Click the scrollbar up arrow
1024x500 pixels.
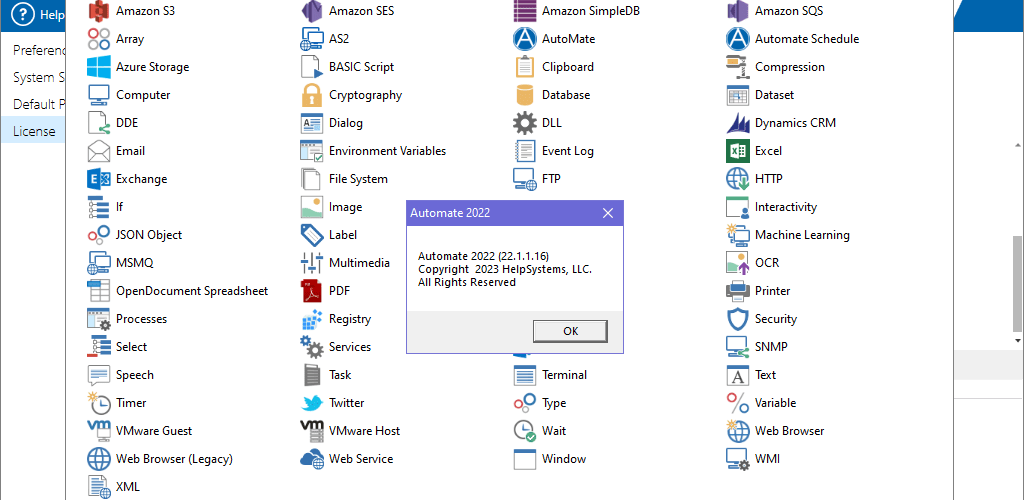[1017, 144]
